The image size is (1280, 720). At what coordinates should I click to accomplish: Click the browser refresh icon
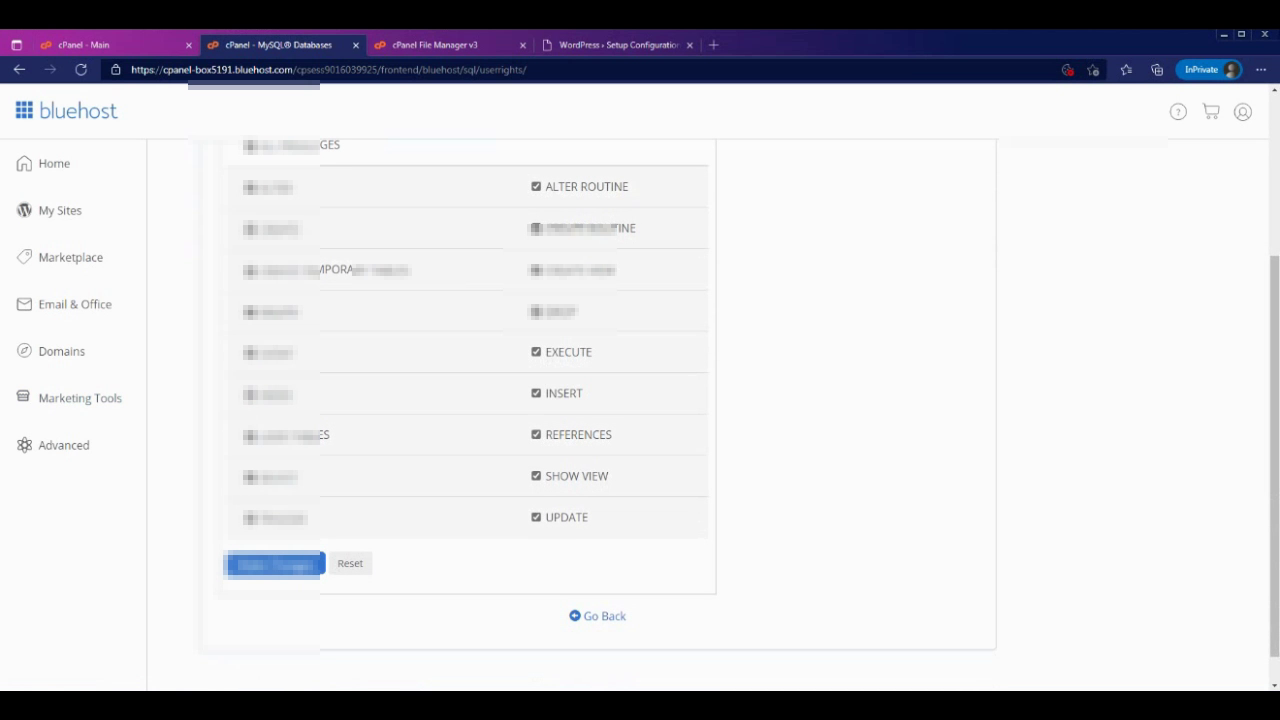[81, 70]
